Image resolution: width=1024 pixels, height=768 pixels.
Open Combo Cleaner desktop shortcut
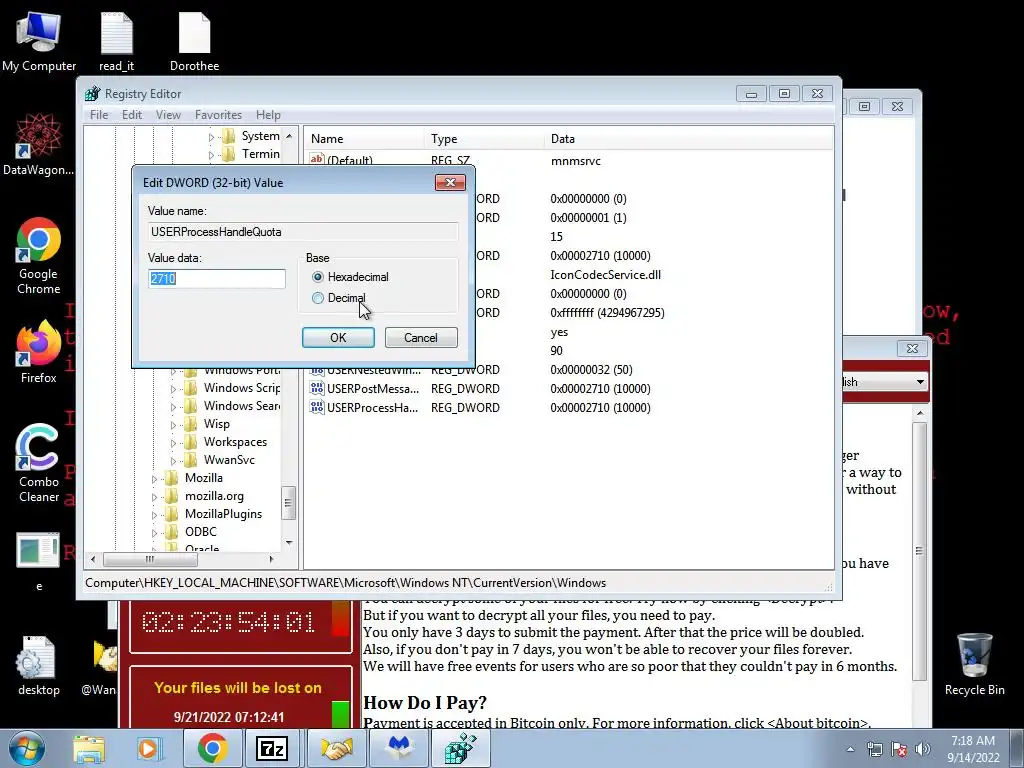38,464
